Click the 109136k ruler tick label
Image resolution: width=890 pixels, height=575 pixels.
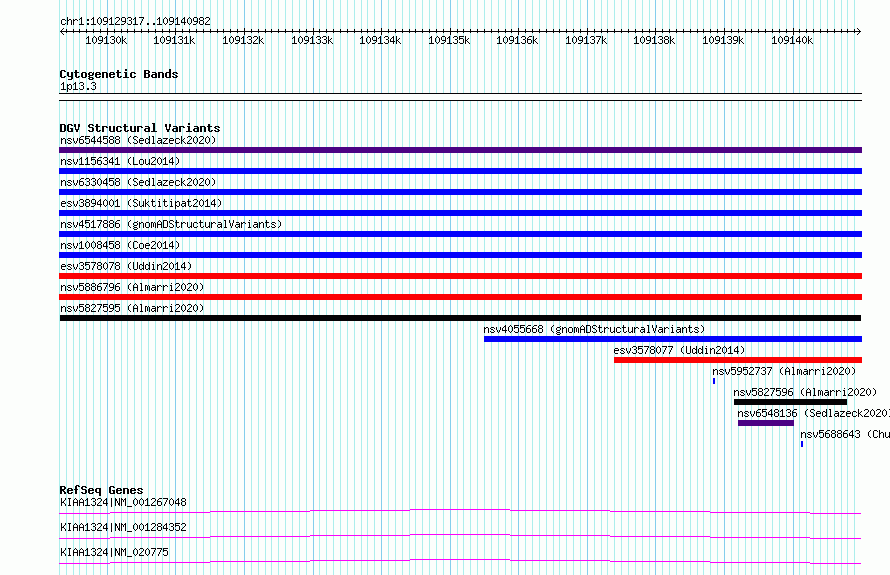pos(517,40)
